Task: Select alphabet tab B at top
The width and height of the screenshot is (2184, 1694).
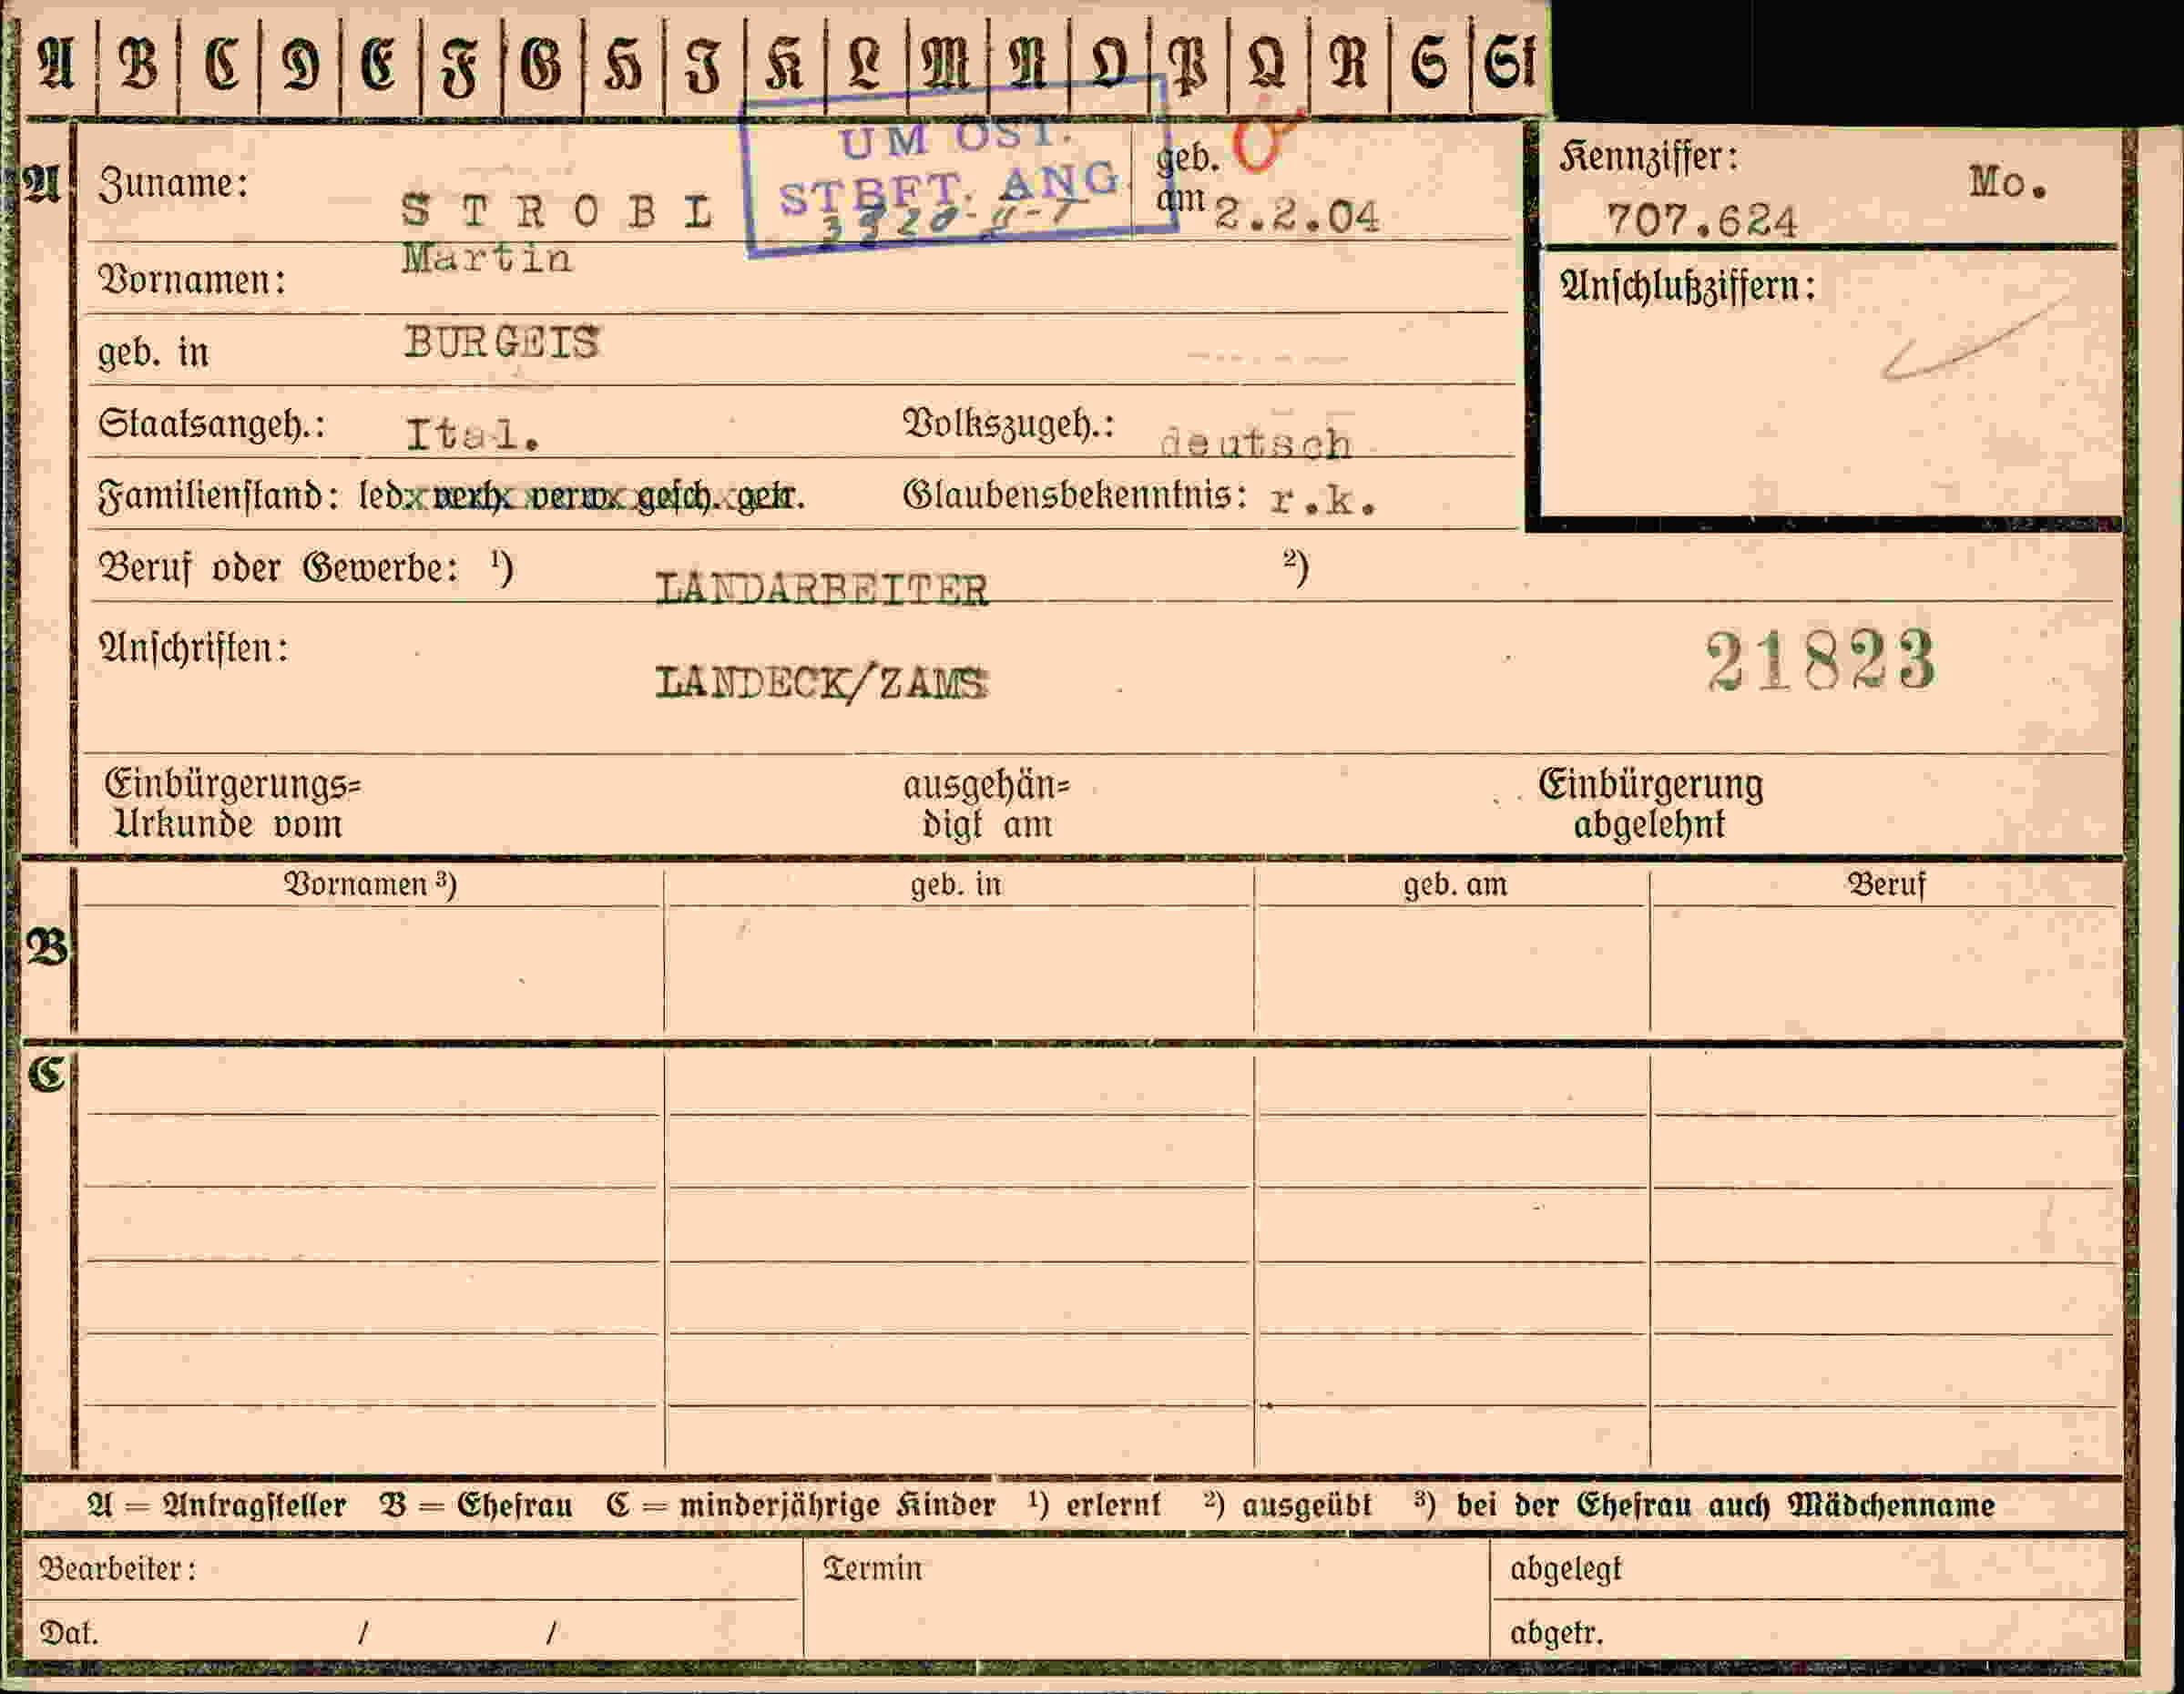Action: coord(138,63)
